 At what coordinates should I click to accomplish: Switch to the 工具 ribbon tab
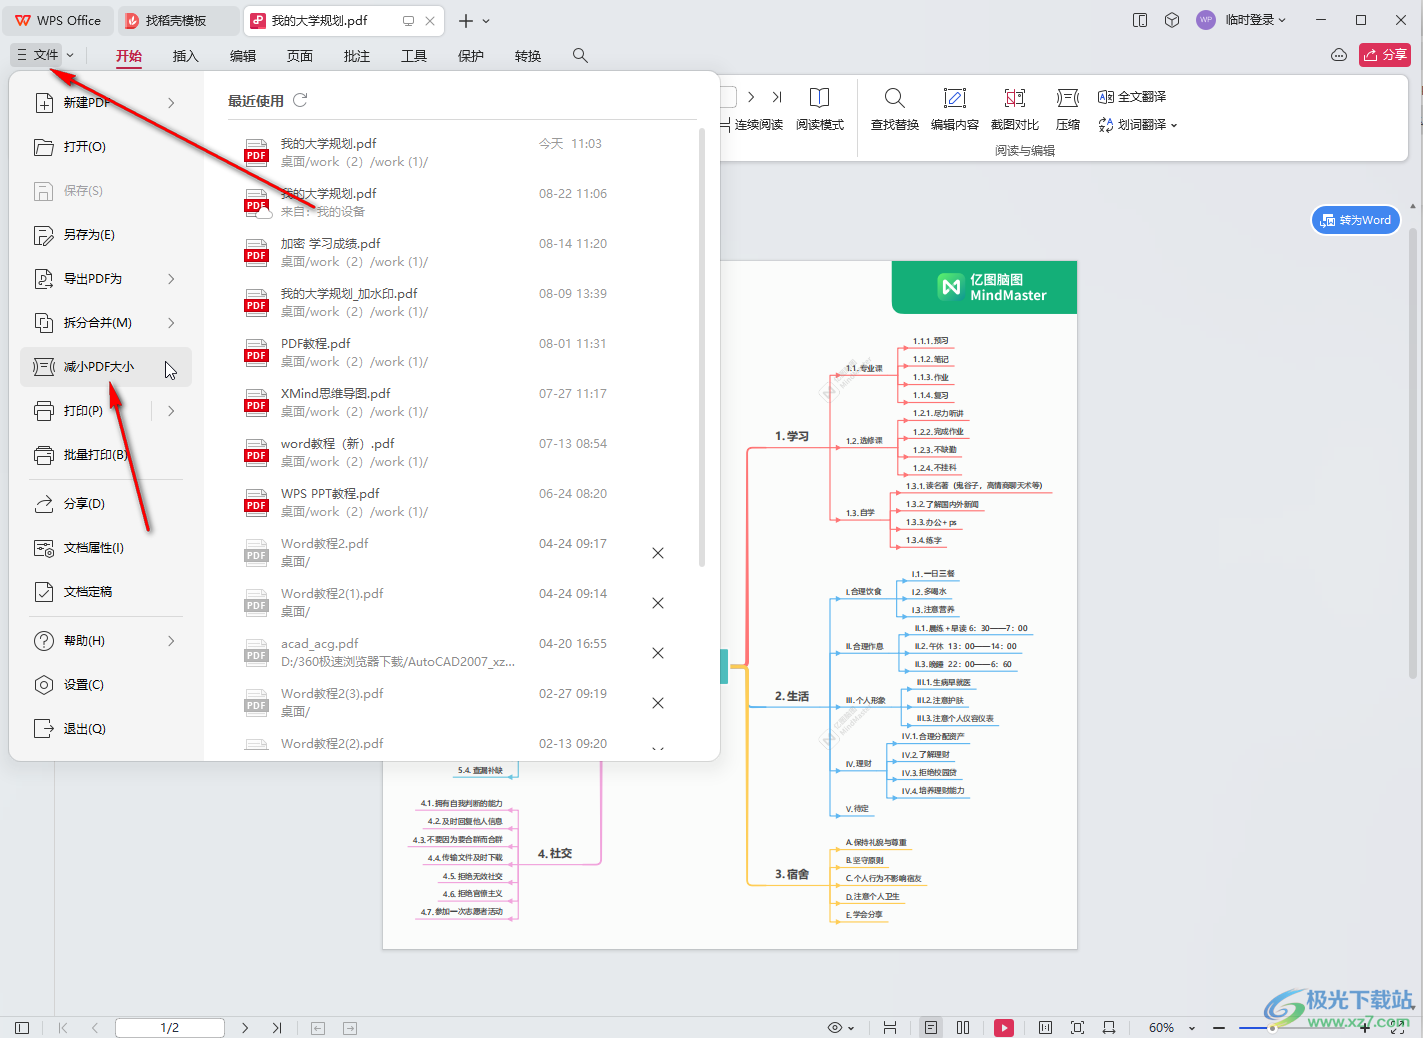click(414, 56)
